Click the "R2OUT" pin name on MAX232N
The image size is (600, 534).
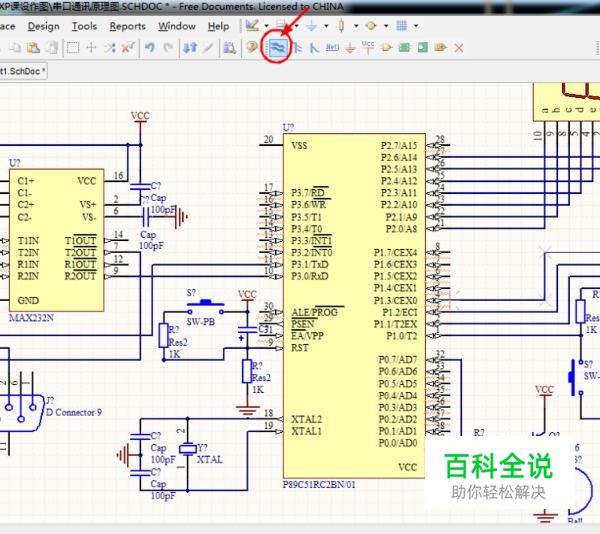click(80, 276)
